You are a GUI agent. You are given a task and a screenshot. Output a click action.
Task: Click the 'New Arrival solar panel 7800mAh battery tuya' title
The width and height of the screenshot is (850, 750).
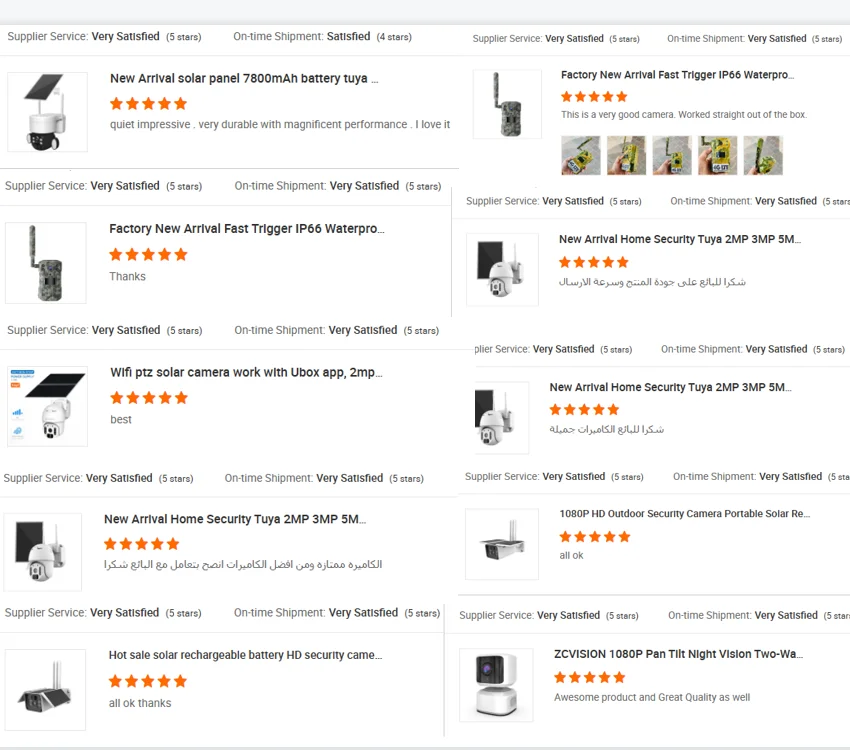pos(244,79)
